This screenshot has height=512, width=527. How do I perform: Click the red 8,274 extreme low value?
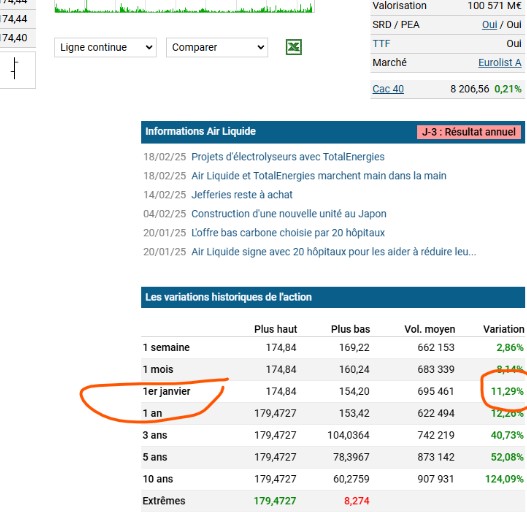[357, 501]
